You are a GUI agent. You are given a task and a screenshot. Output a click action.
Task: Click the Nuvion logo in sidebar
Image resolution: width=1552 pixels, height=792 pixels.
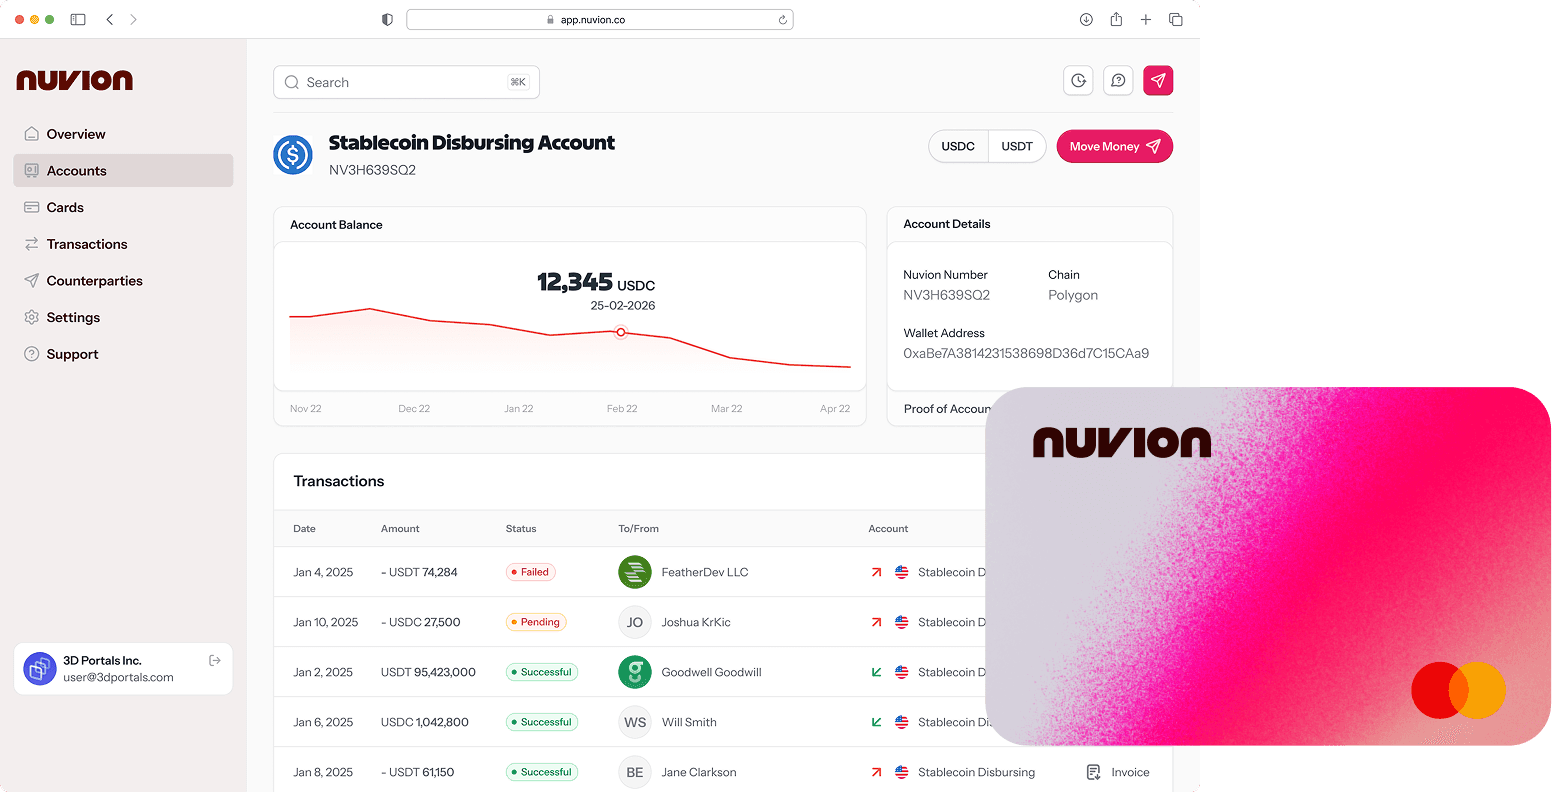point(75,80)
